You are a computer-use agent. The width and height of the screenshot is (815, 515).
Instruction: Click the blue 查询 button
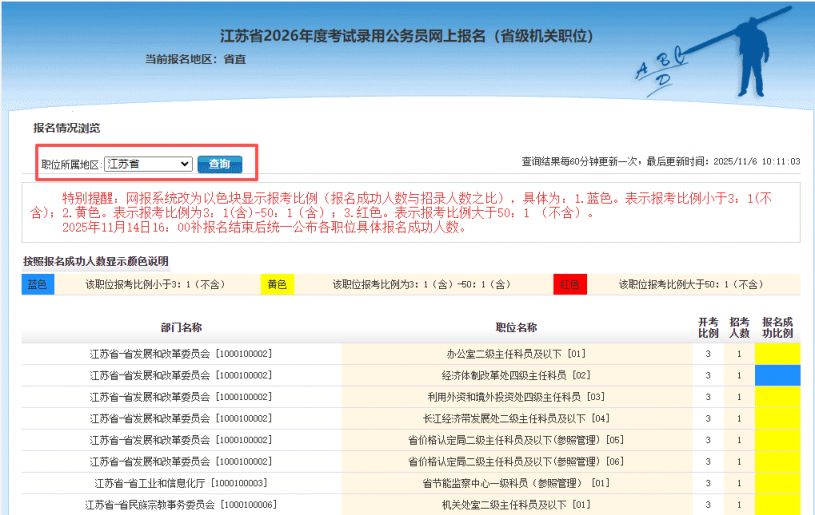click(219, 164)
